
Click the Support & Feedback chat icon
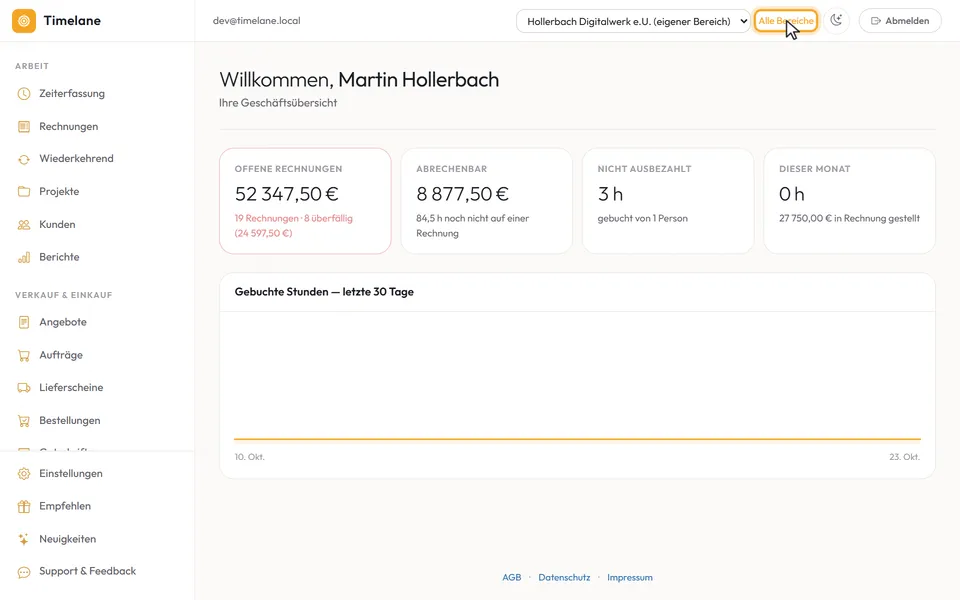point(24,572)
